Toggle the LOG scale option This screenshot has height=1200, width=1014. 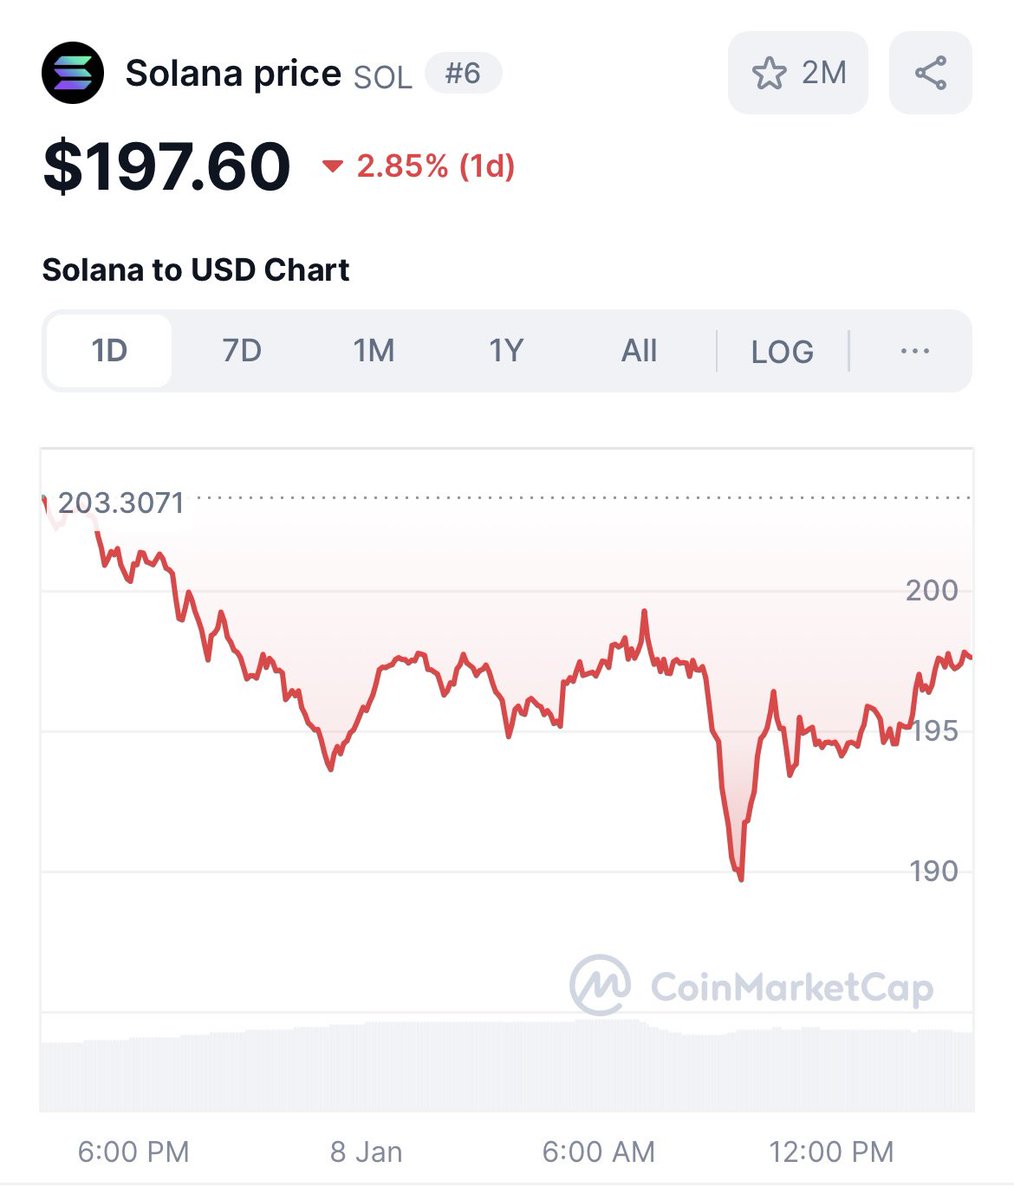(x=782, y=351)
